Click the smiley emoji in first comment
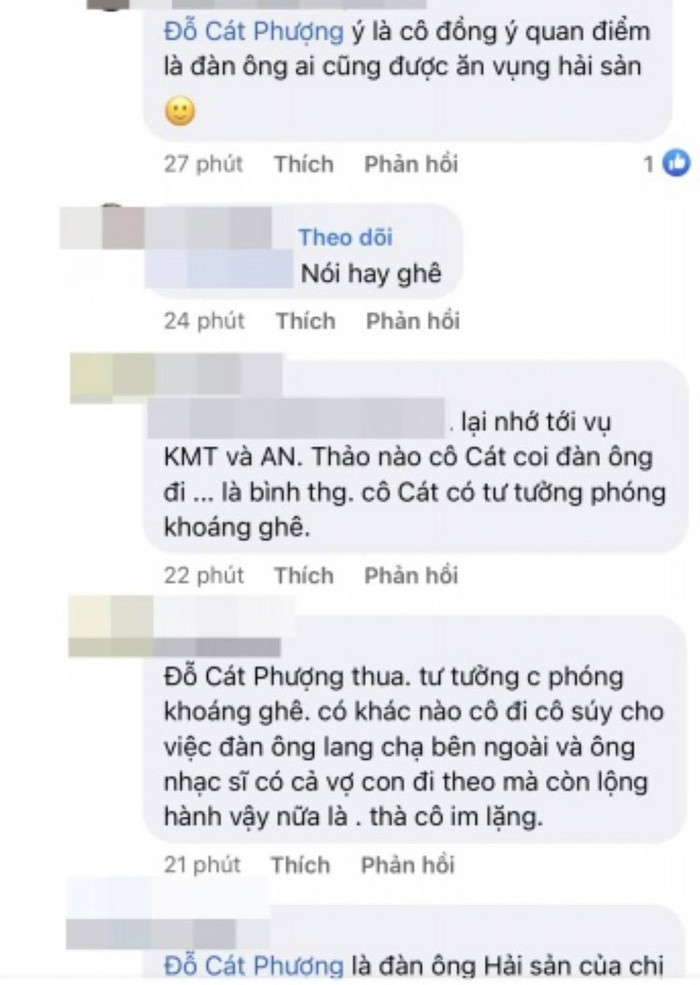Image resolution: width=700 pixels, height=985 pixels. [180, 111]
